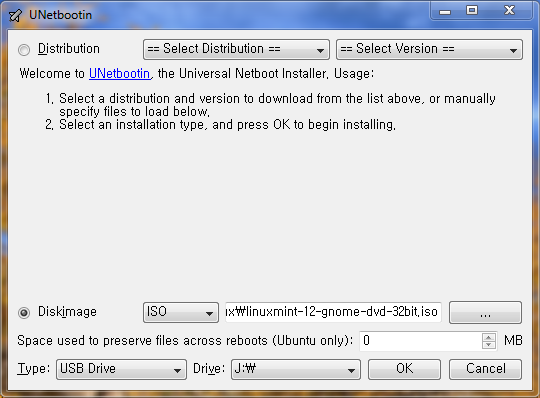The image size is (540, 398).
Task: Click the persistent space MB value field
Action: (x=420, y=341)
